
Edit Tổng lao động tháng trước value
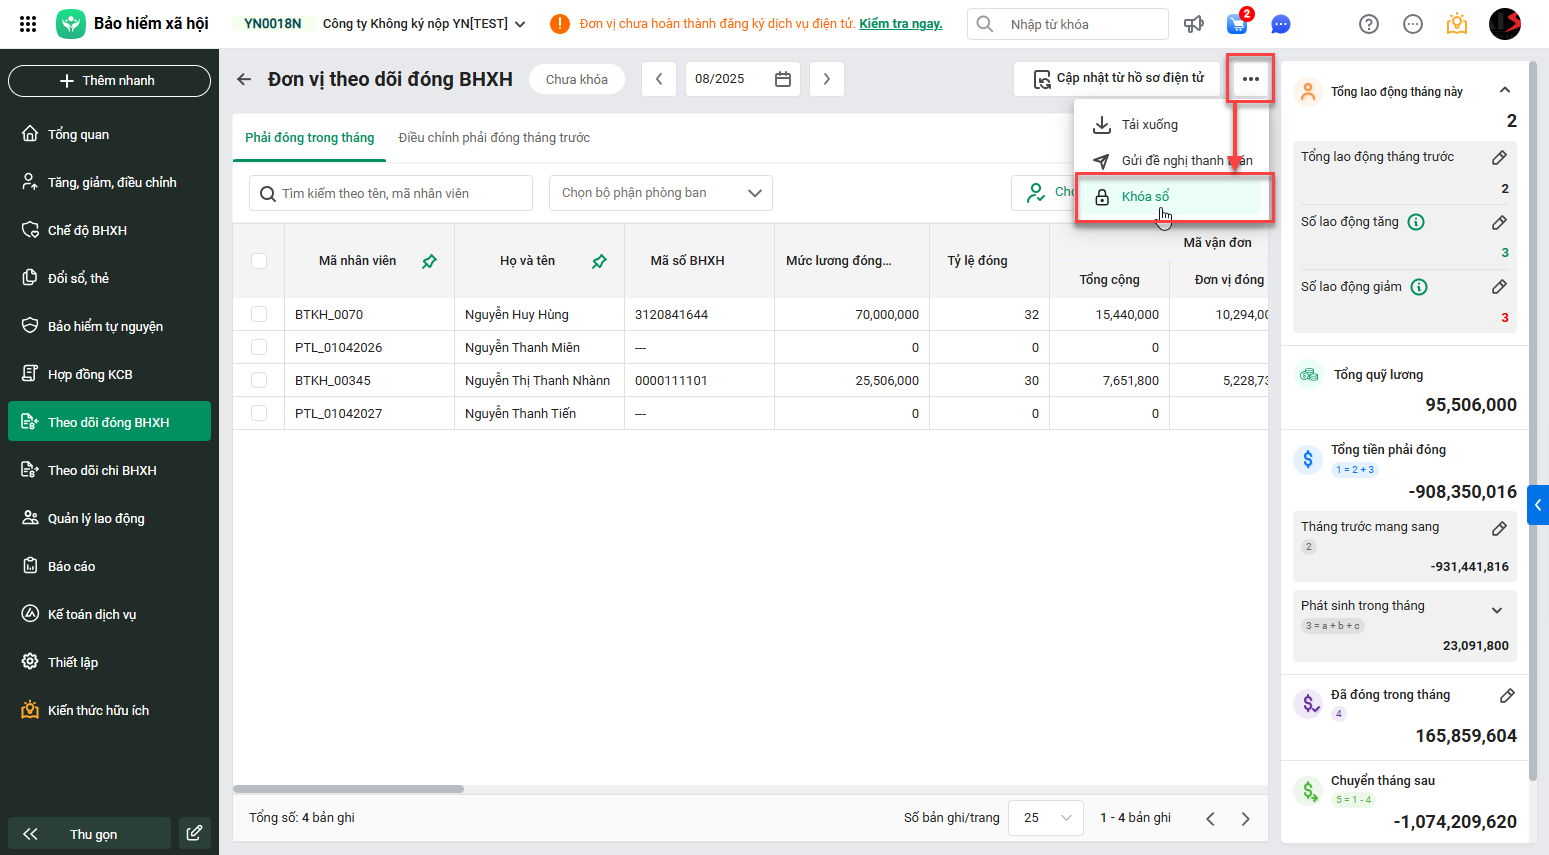coord(1499,158)
